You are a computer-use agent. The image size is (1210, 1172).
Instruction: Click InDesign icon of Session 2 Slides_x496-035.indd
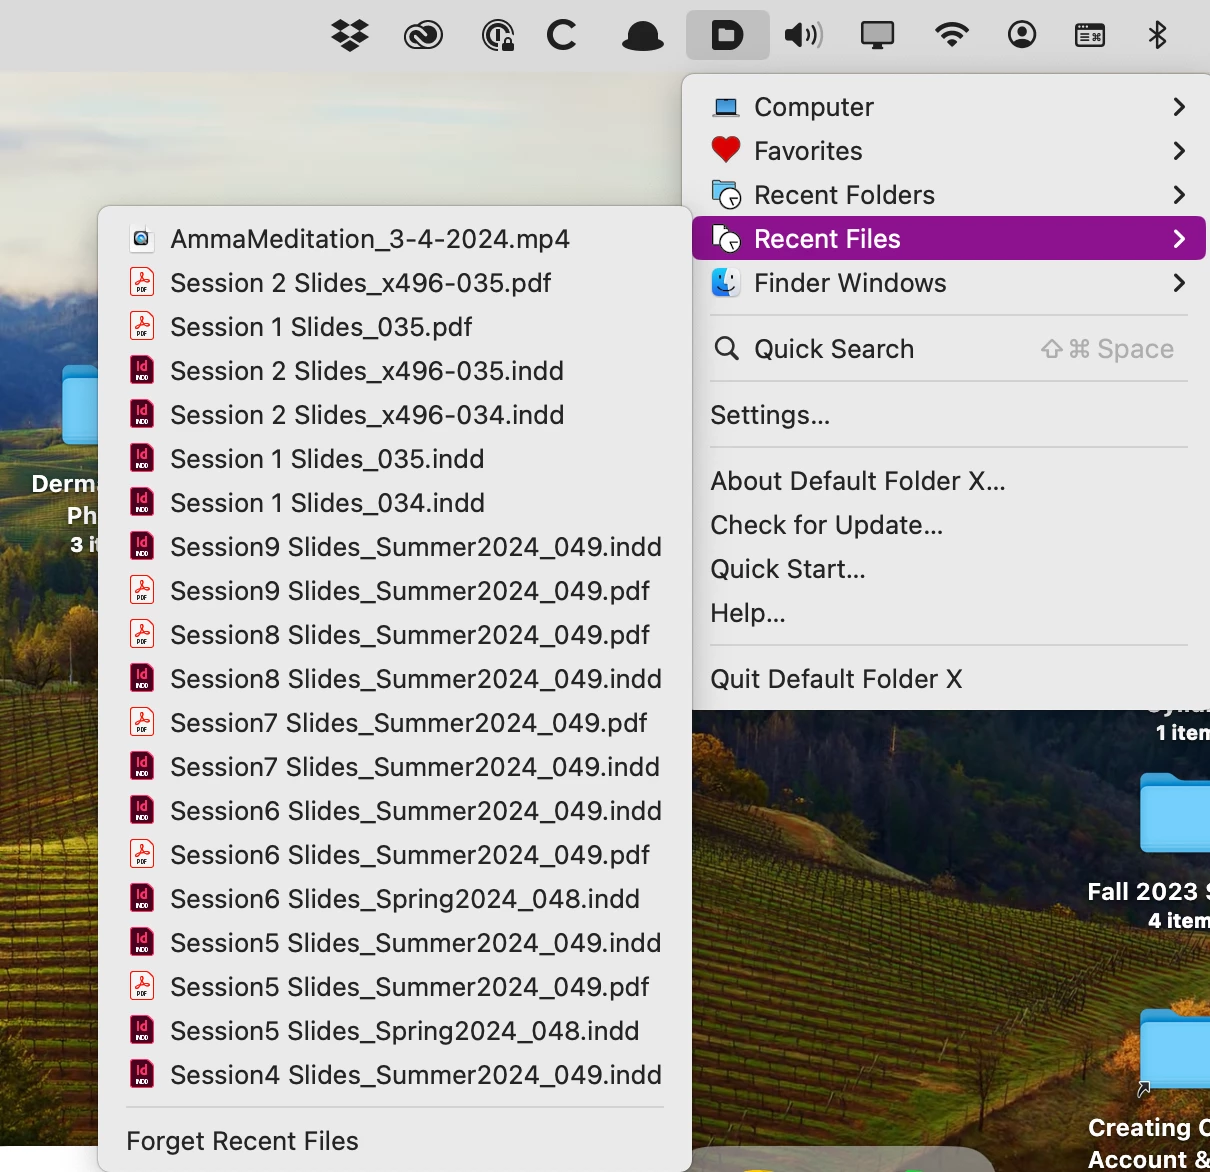coord(142,371)
